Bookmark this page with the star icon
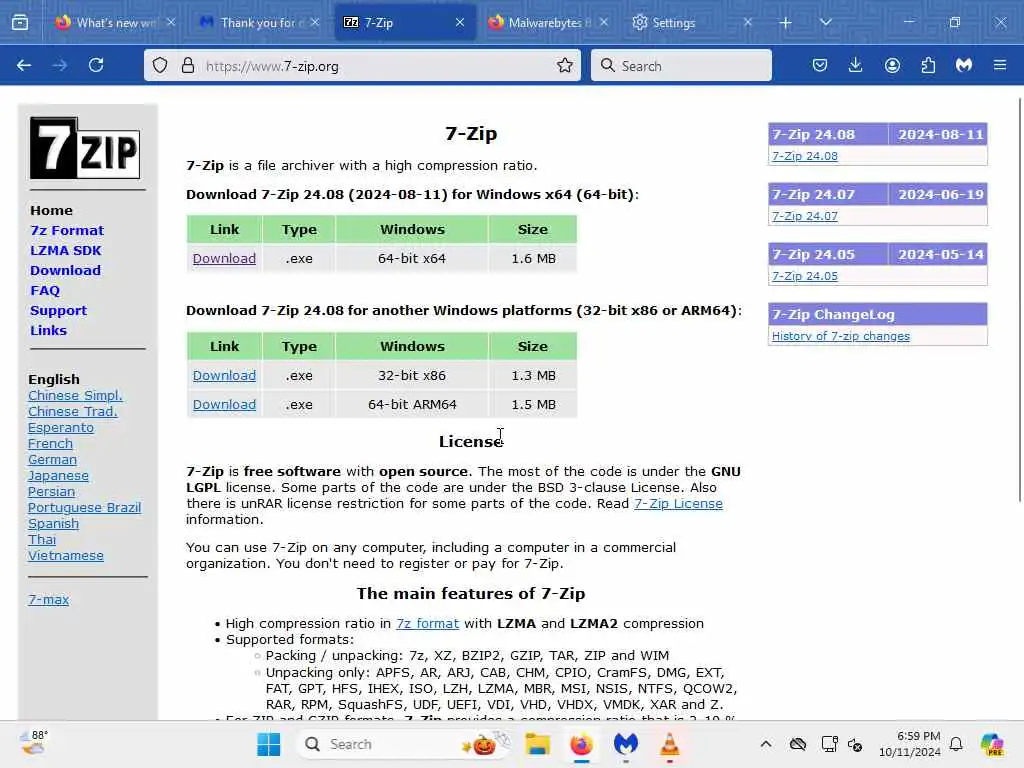Screen dimensions: 1024x768 pos(565,65)
